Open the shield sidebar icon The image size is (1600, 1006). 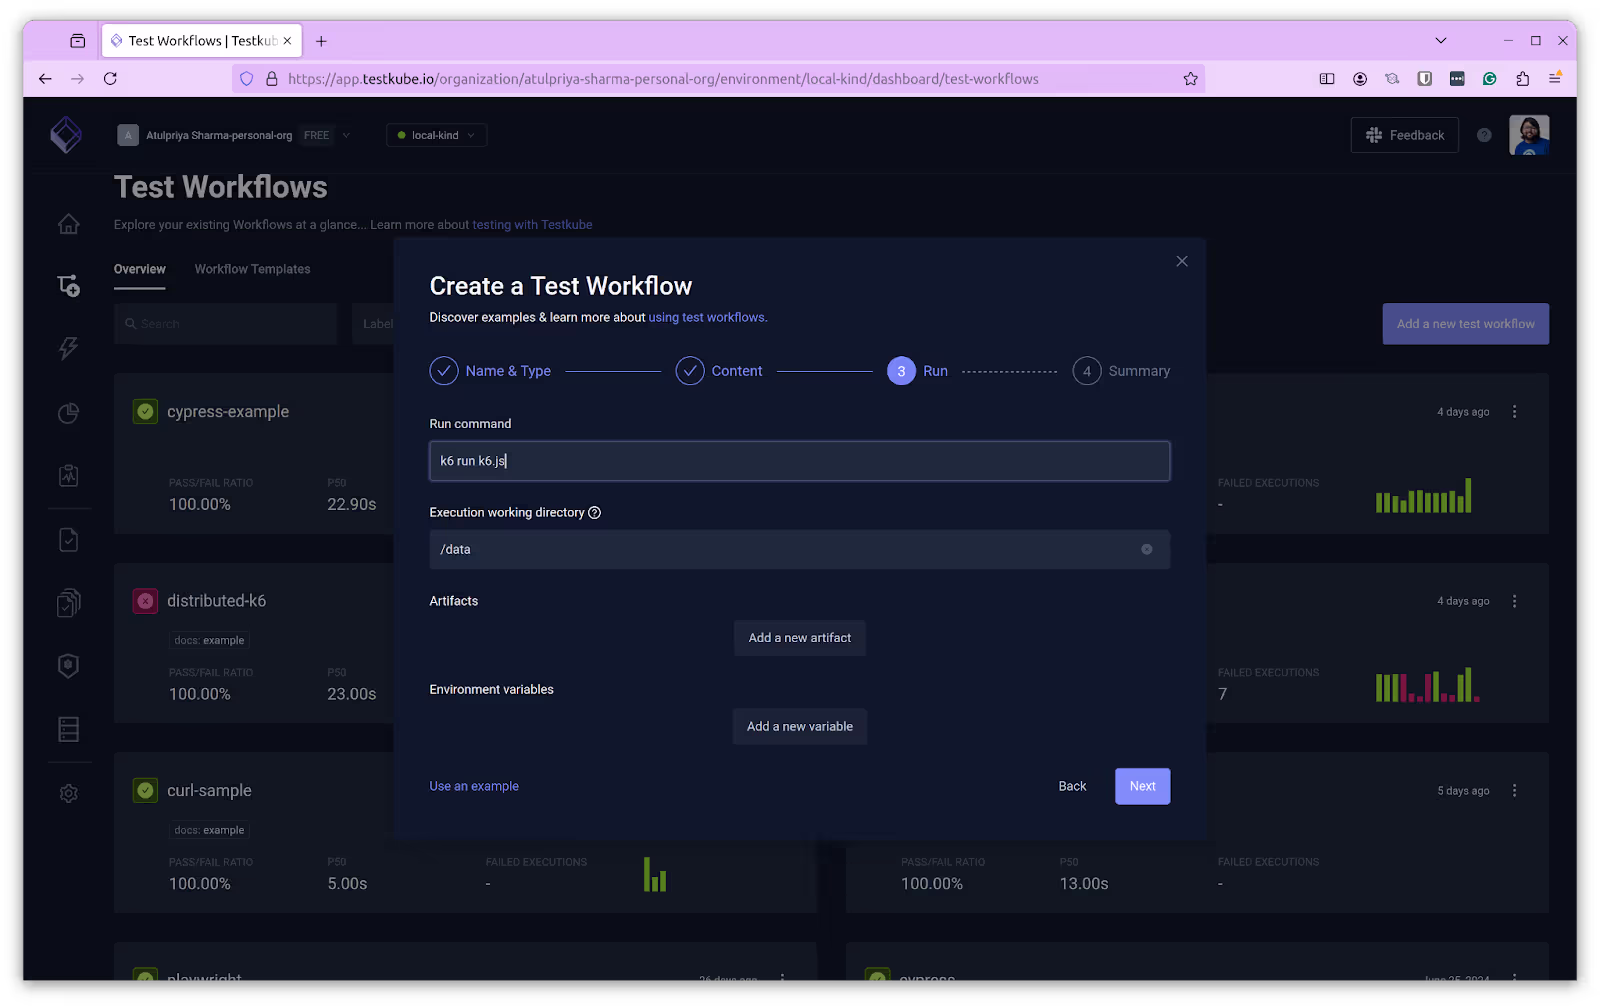[x=68, y=666]
